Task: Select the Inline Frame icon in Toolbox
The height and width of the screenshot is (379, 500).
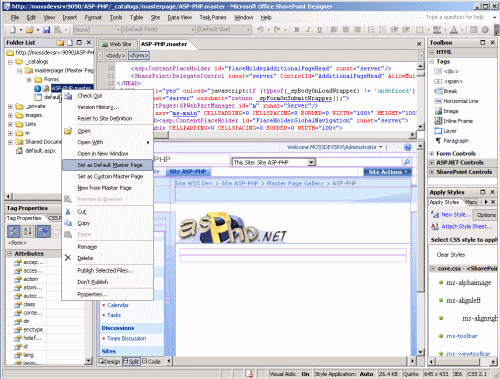Action: click(438, 121)
